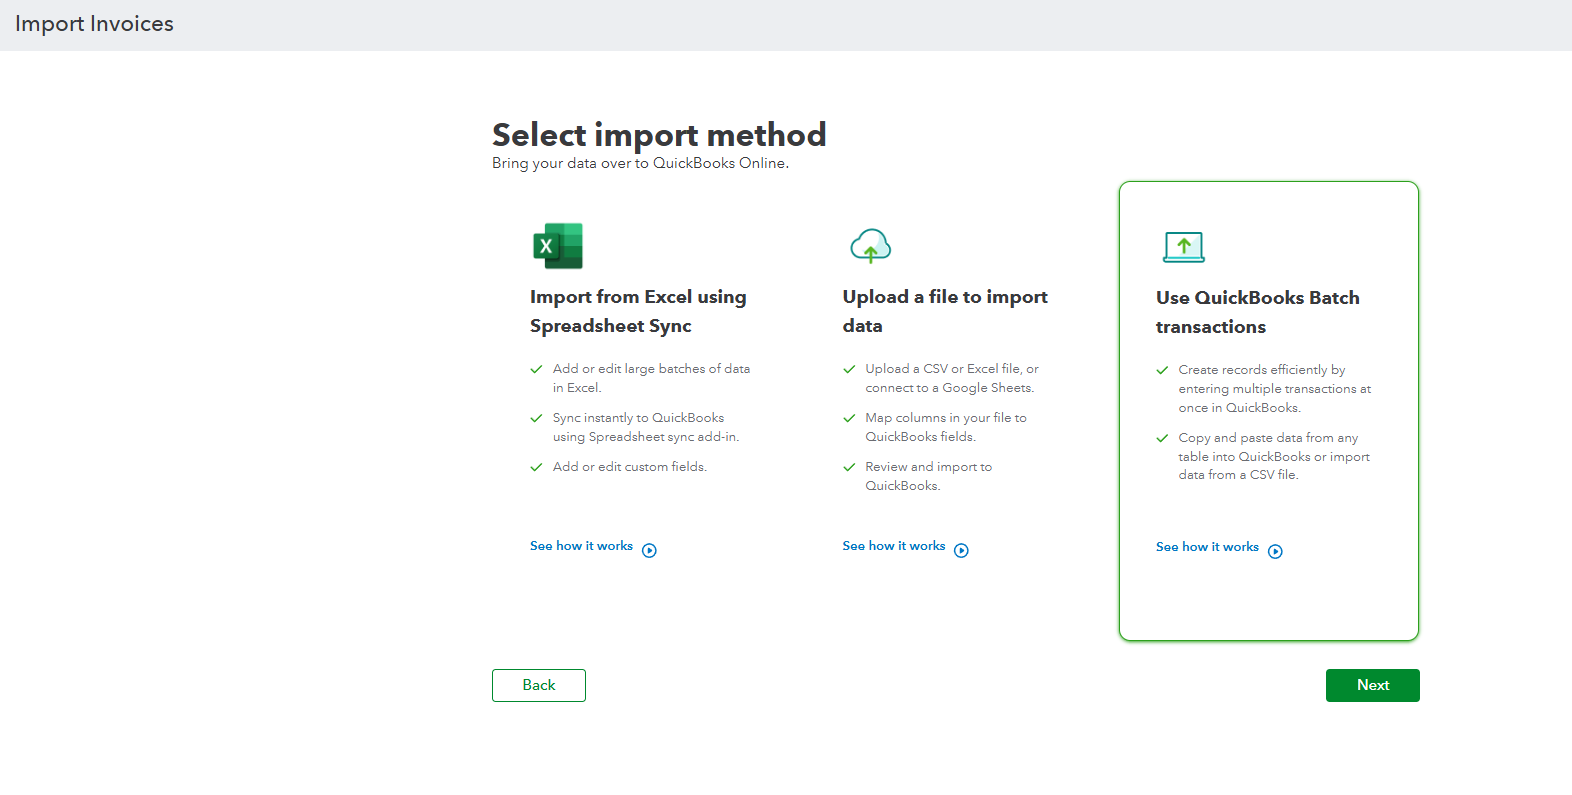
Task: Click the cloud upload icon
Action: click(x=871, y=246)
